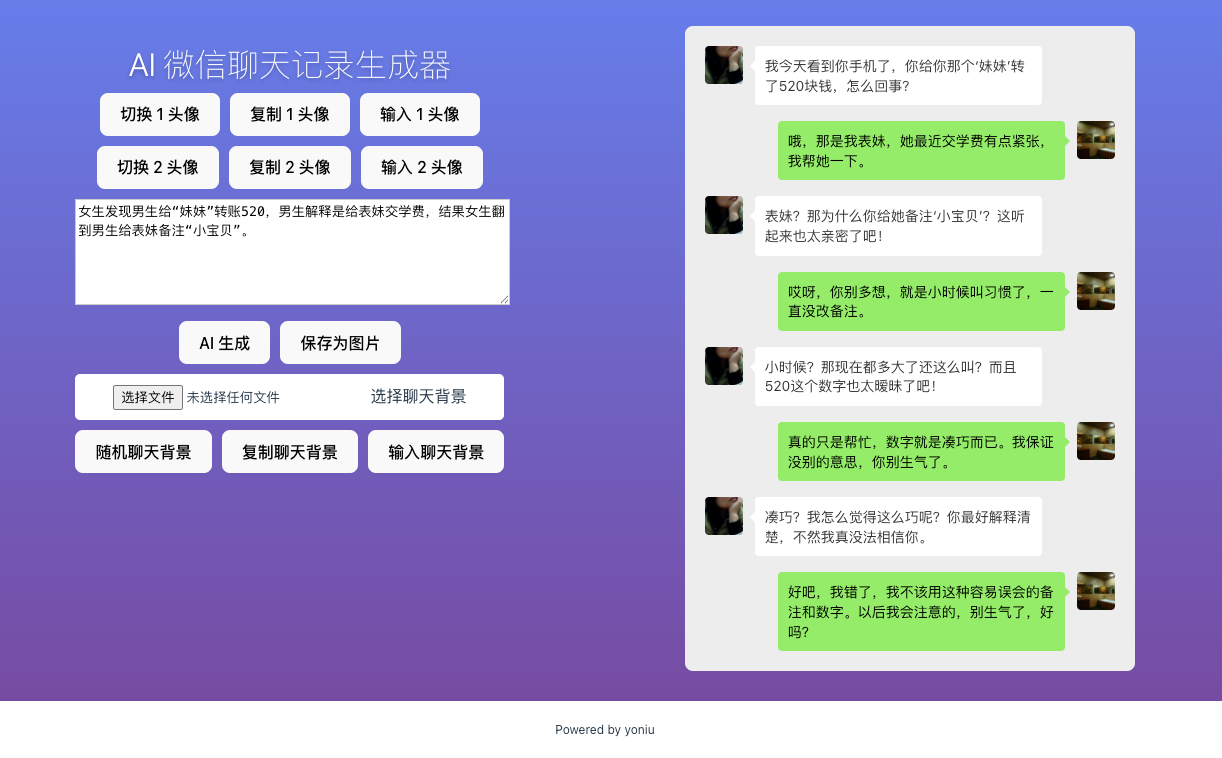
Task: Click the white bubble asking about 小宝贝
Action: [x=898, y=226]
